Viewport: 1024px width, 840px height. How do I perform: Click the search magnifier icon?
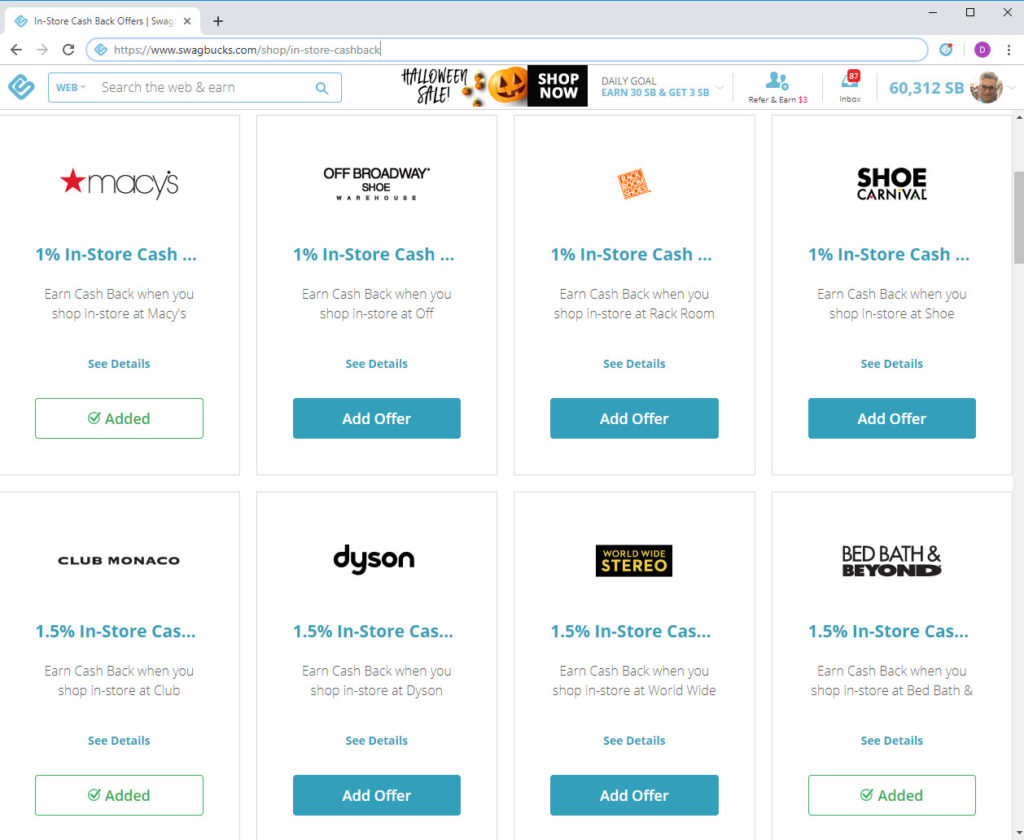(322, 88)
